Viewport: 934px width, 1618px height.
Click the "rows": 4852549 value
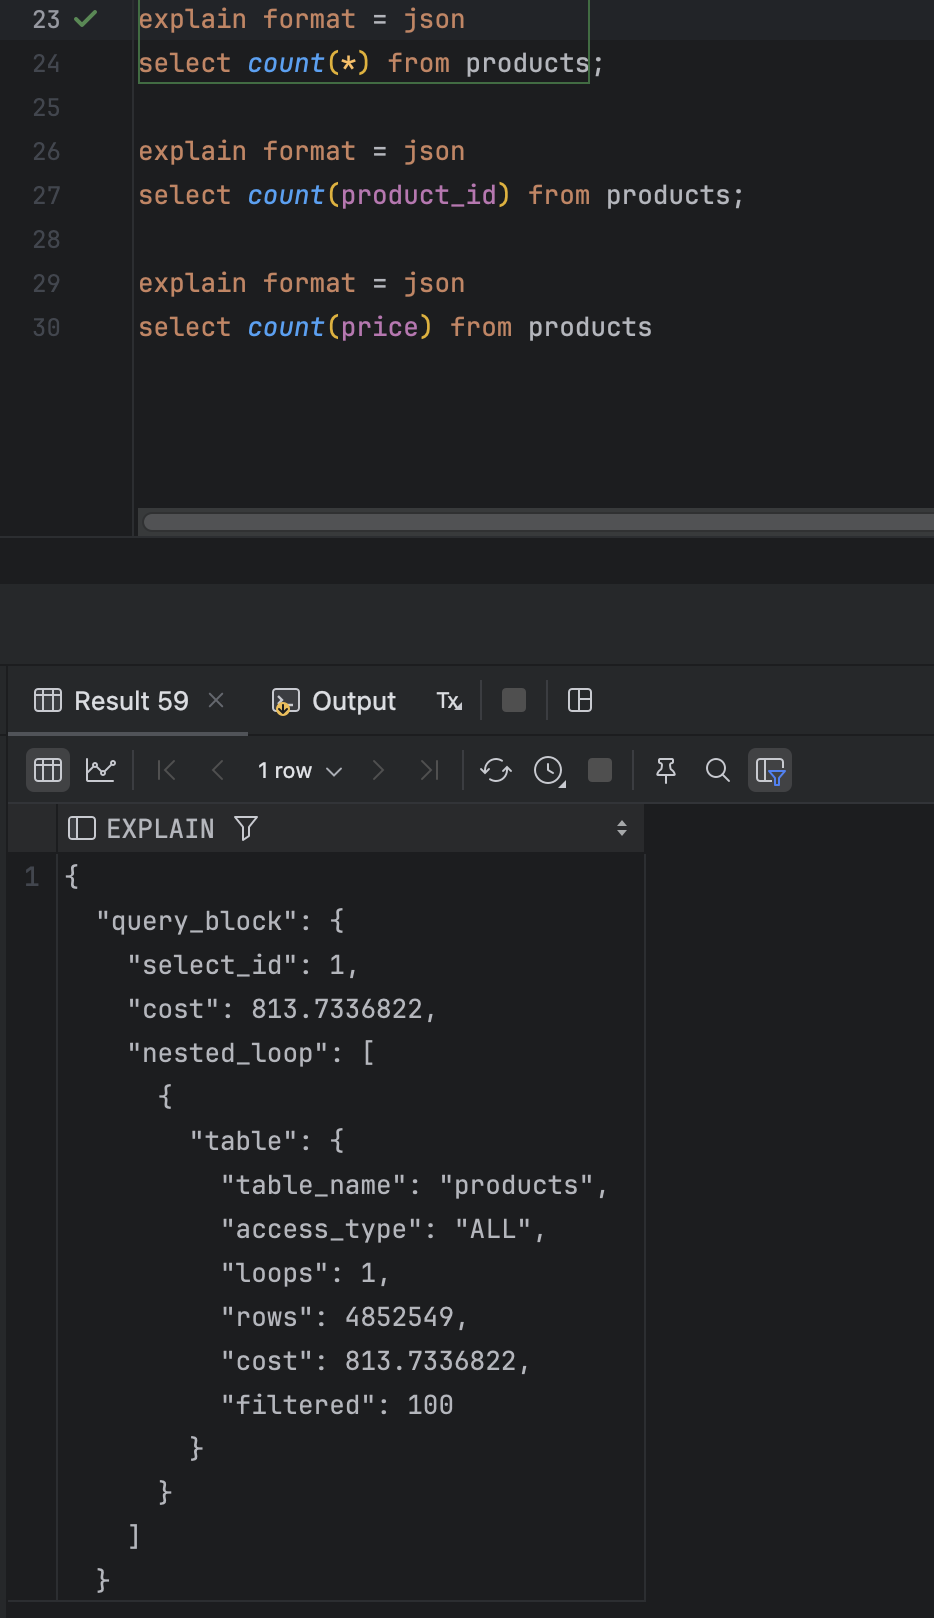click(400, 1317)
